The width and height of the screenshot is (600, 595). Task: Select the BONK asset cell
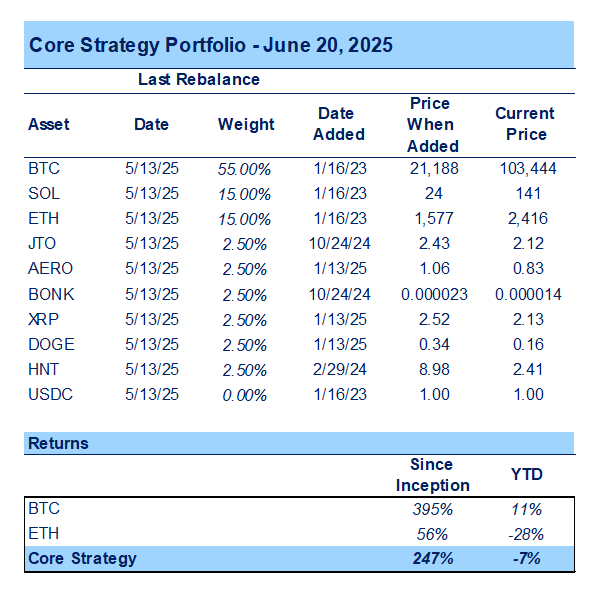click(x=51, y=295)
